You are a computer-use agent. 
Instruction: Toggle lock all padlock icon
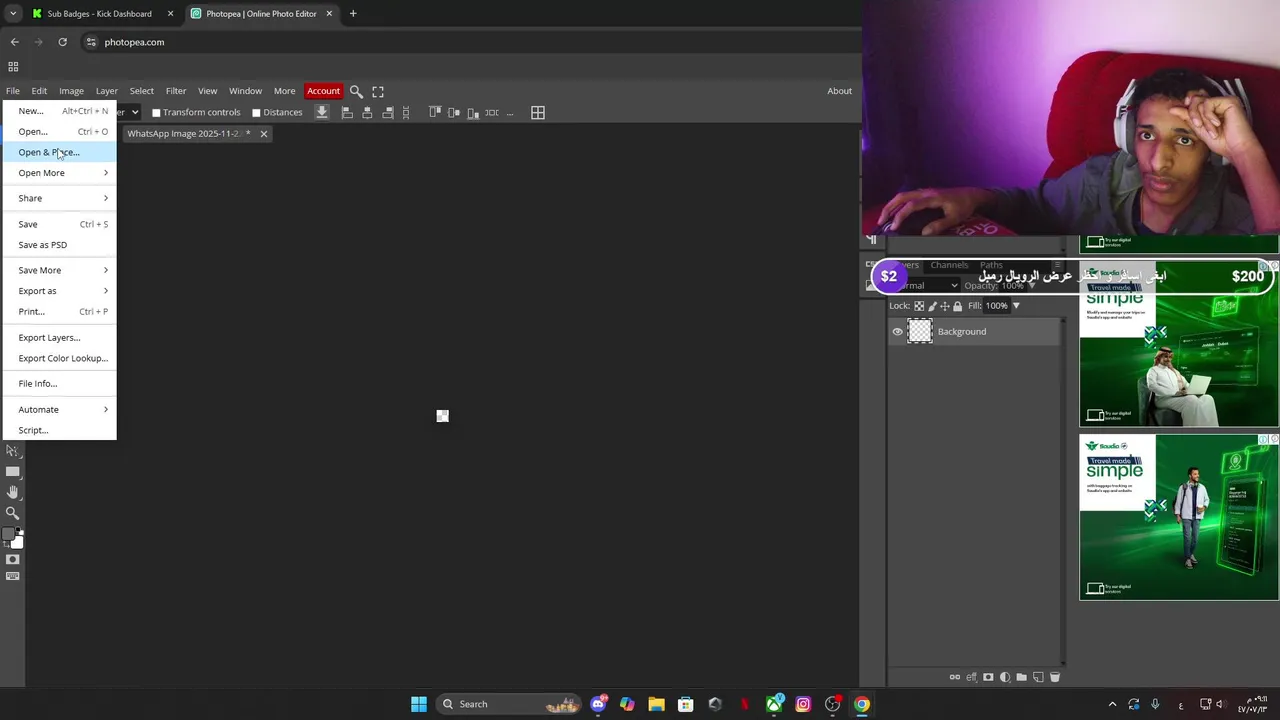point(957,306)
